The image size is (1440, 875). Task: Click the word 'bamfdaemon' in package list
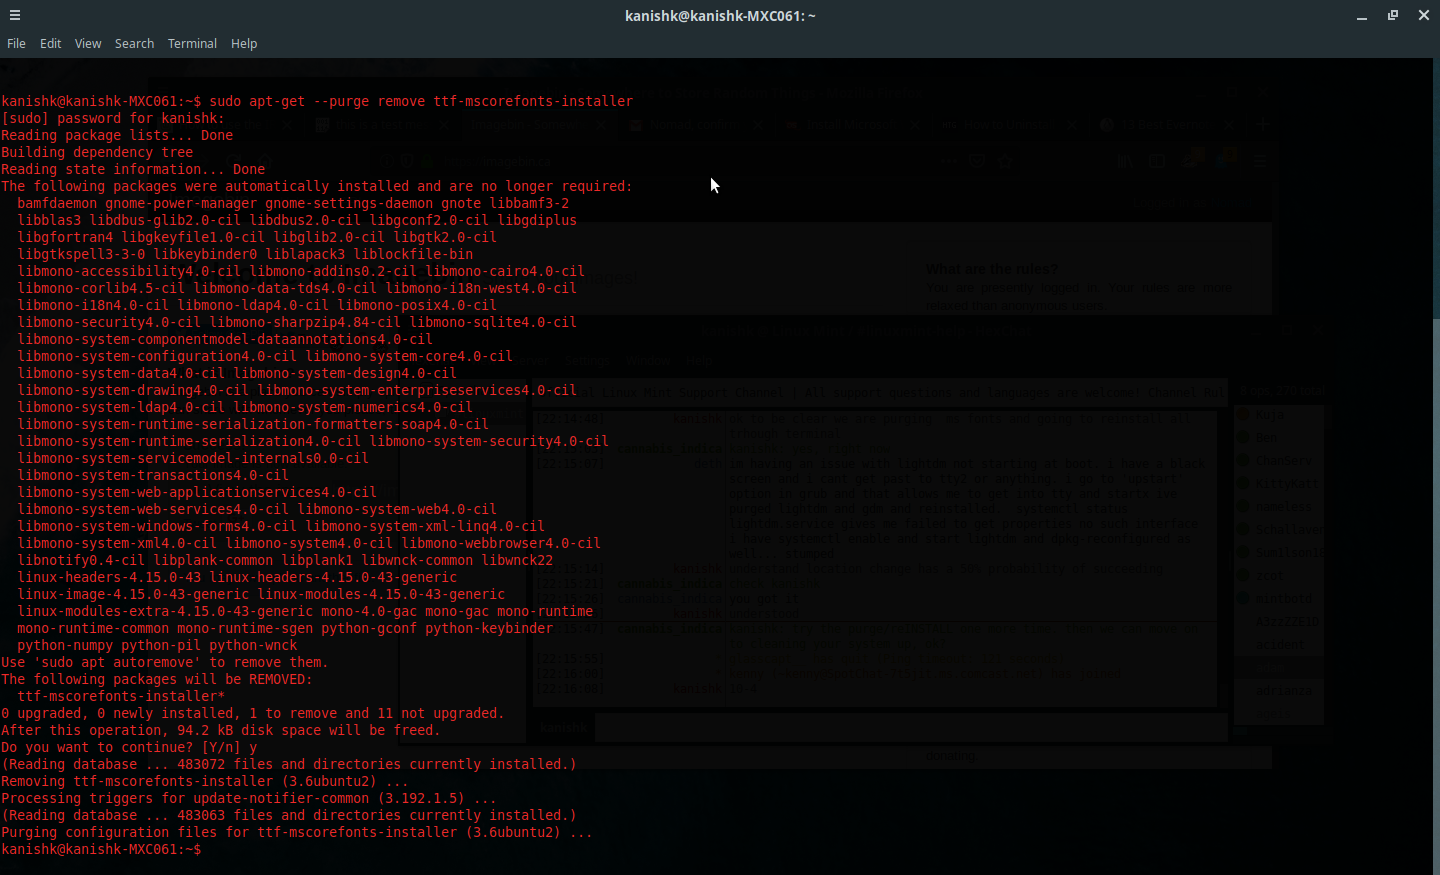tap(57, 203)
